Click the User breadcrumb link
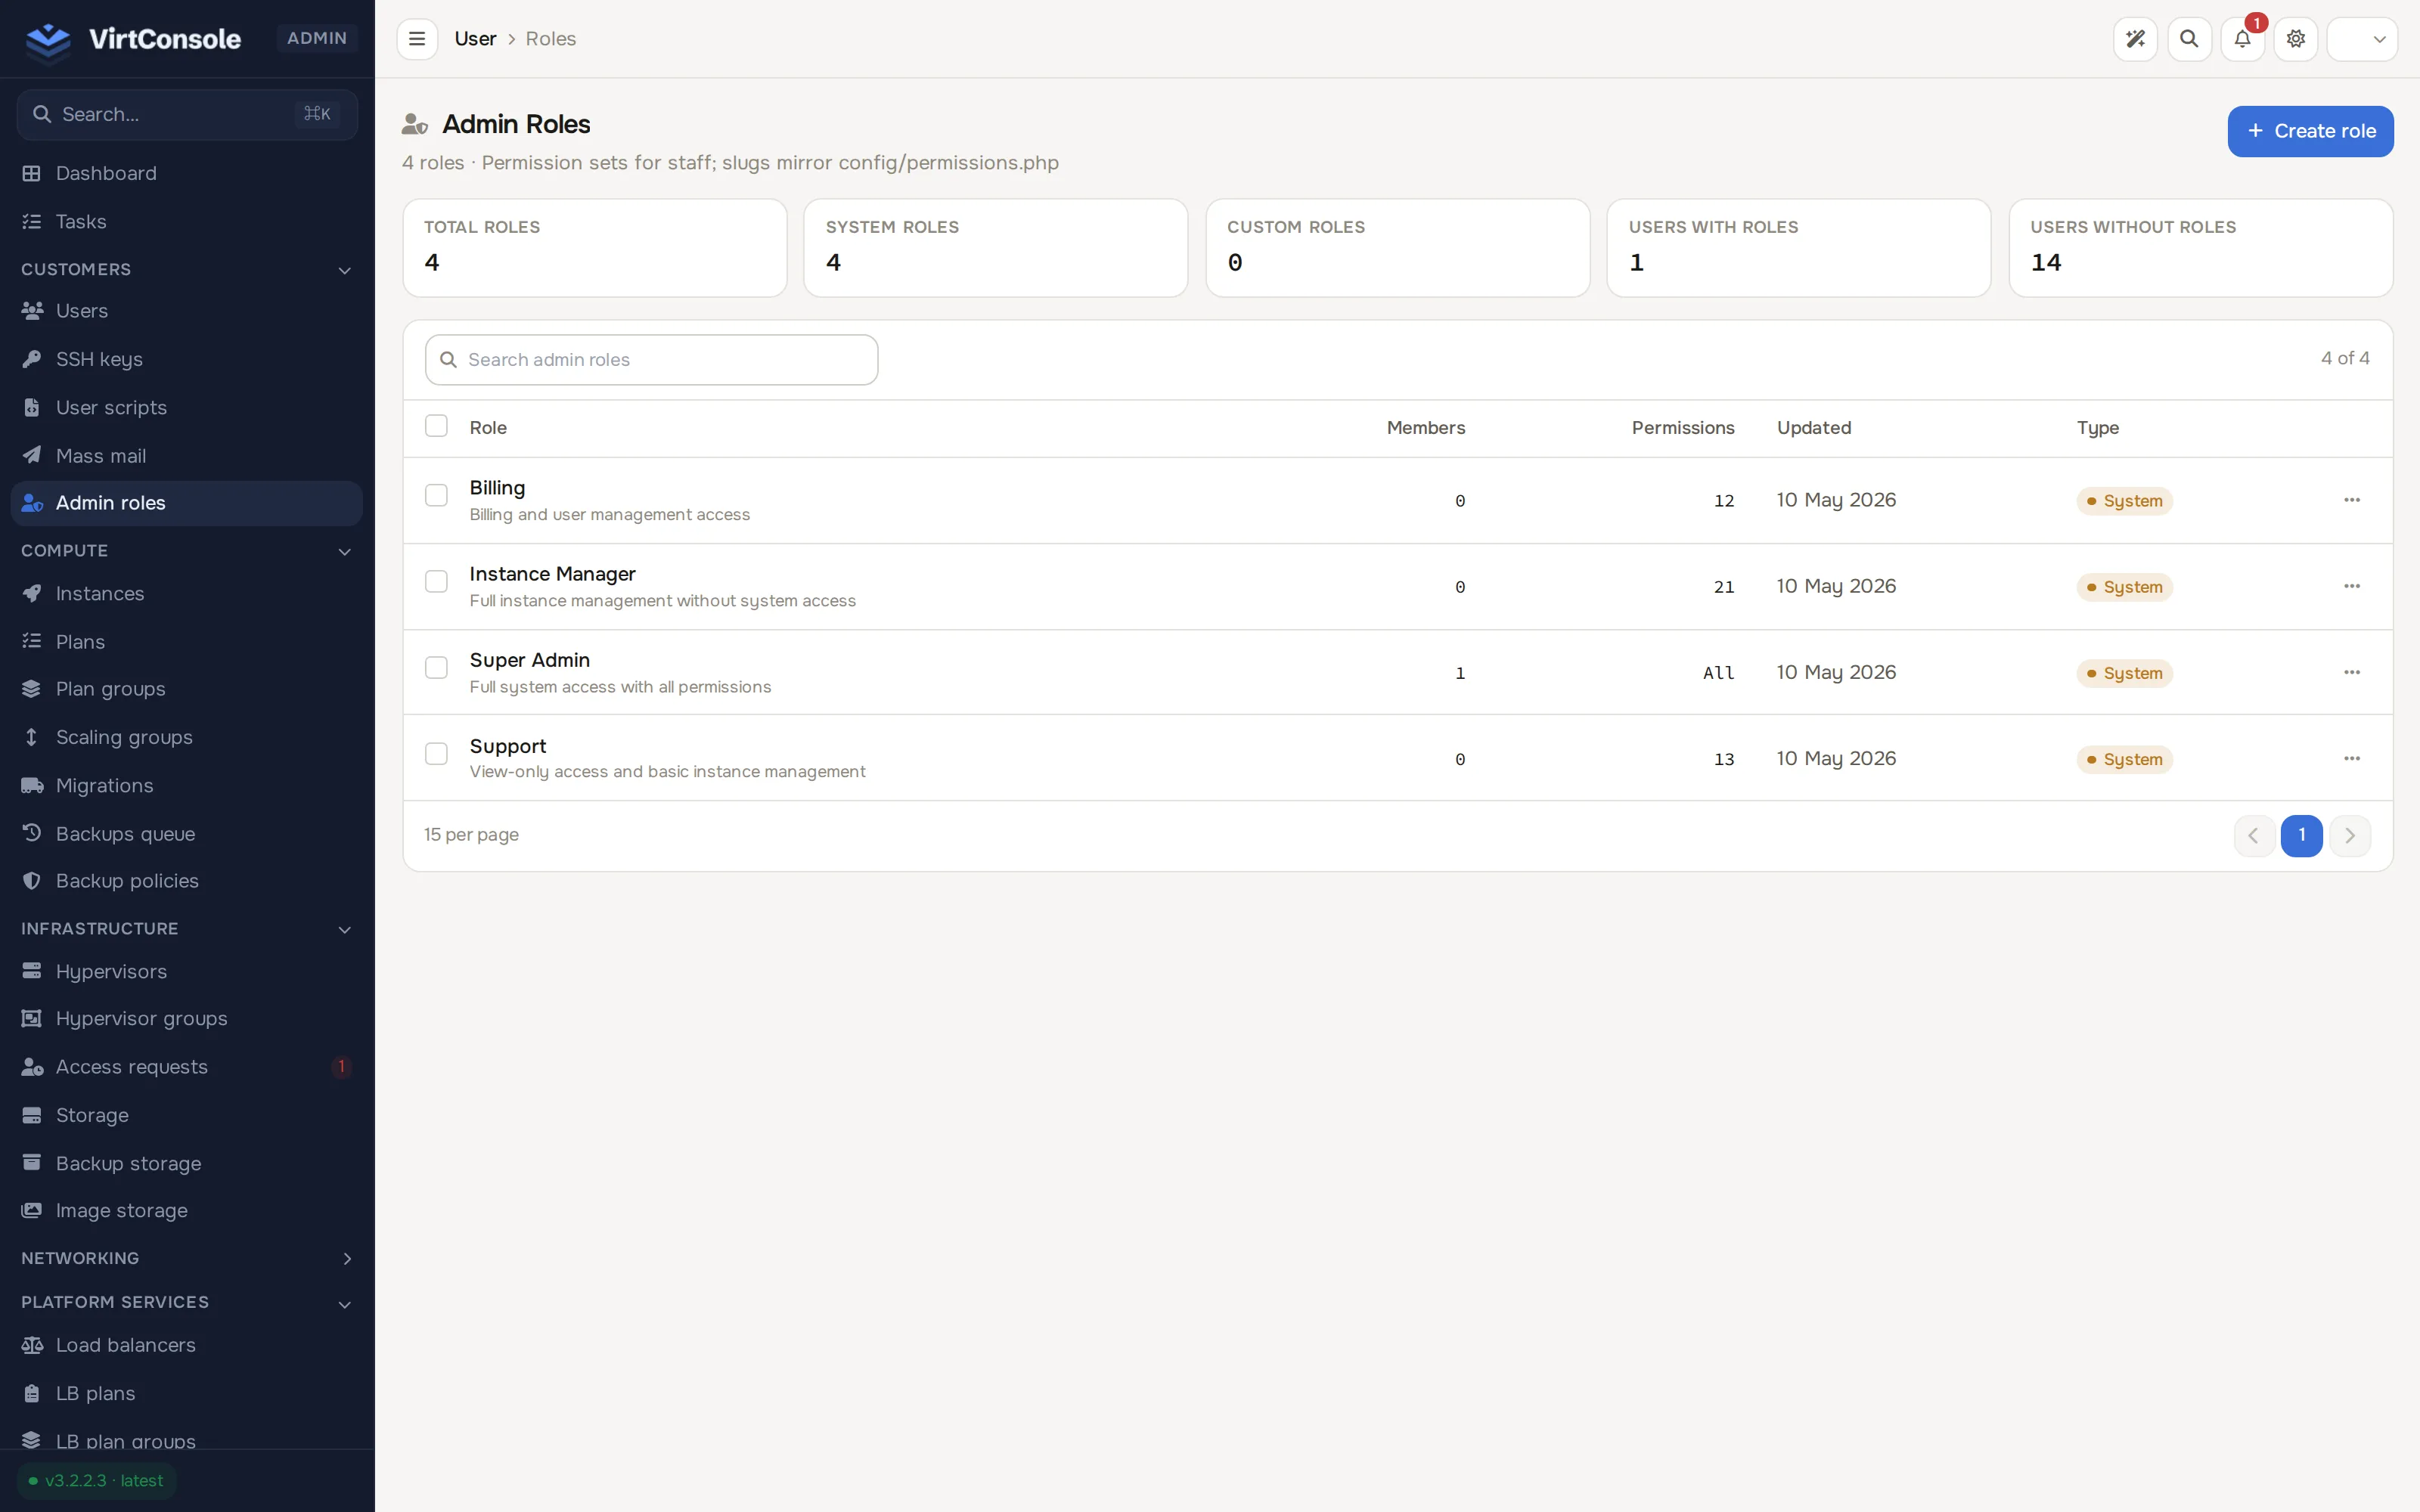The height and width of the screenshot is (1512, 2420). coord(475,39)
